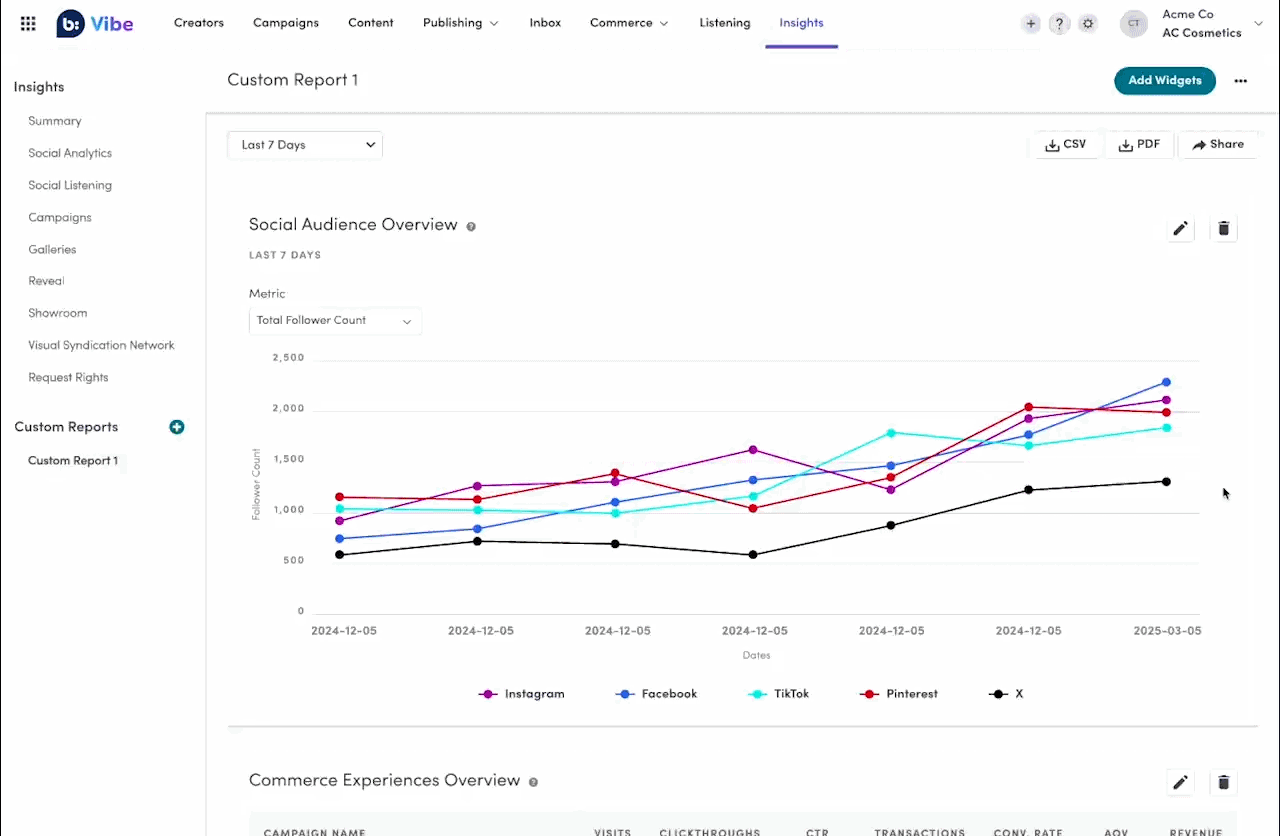1280x836 pixels.
Task: Export the report as CSV
Action: (x=1065, y=145)
